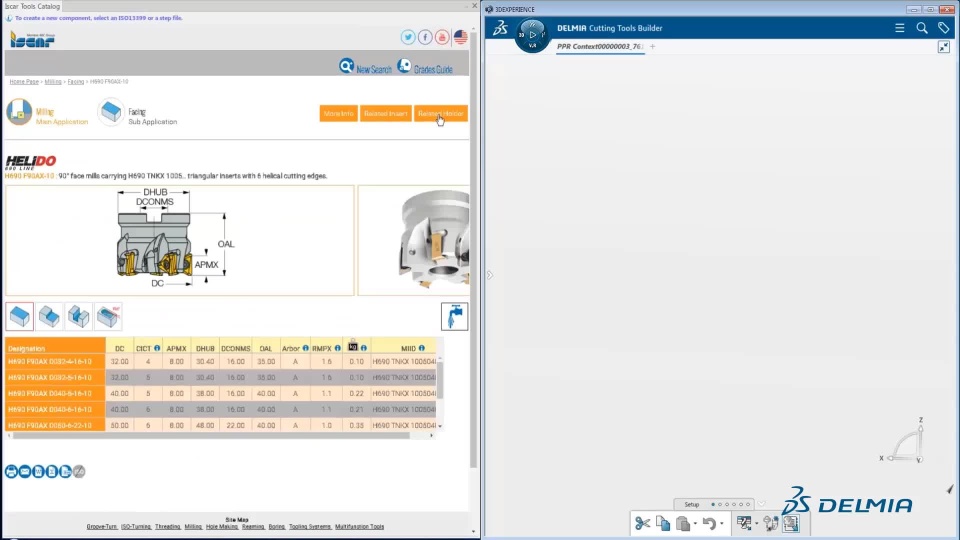Open the Hole Making site map link
The width and height of the screenshot is (960, 540).
[222, 527]
